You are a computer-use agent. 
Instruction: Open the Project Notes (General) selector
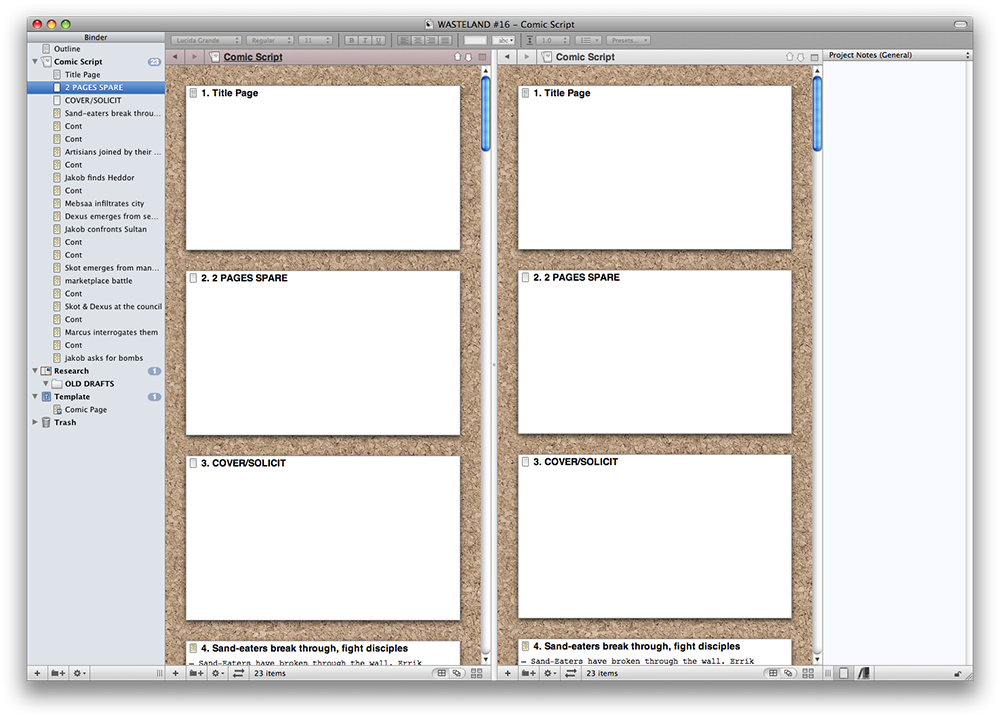pyautogui.click(x=896, y=55)
